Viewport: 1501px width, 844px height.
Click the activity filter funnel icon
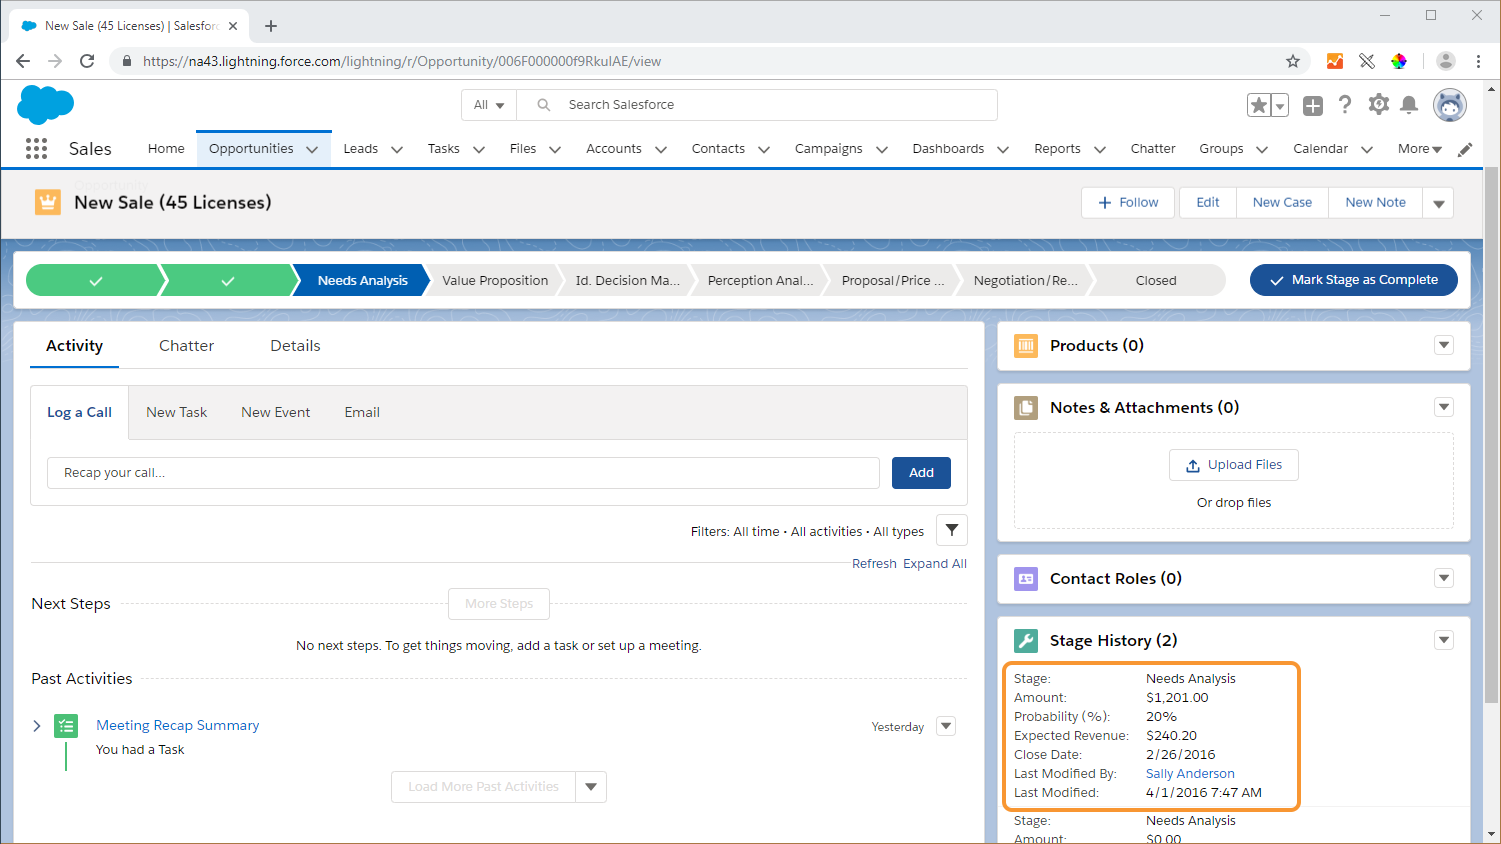(952, 530)
